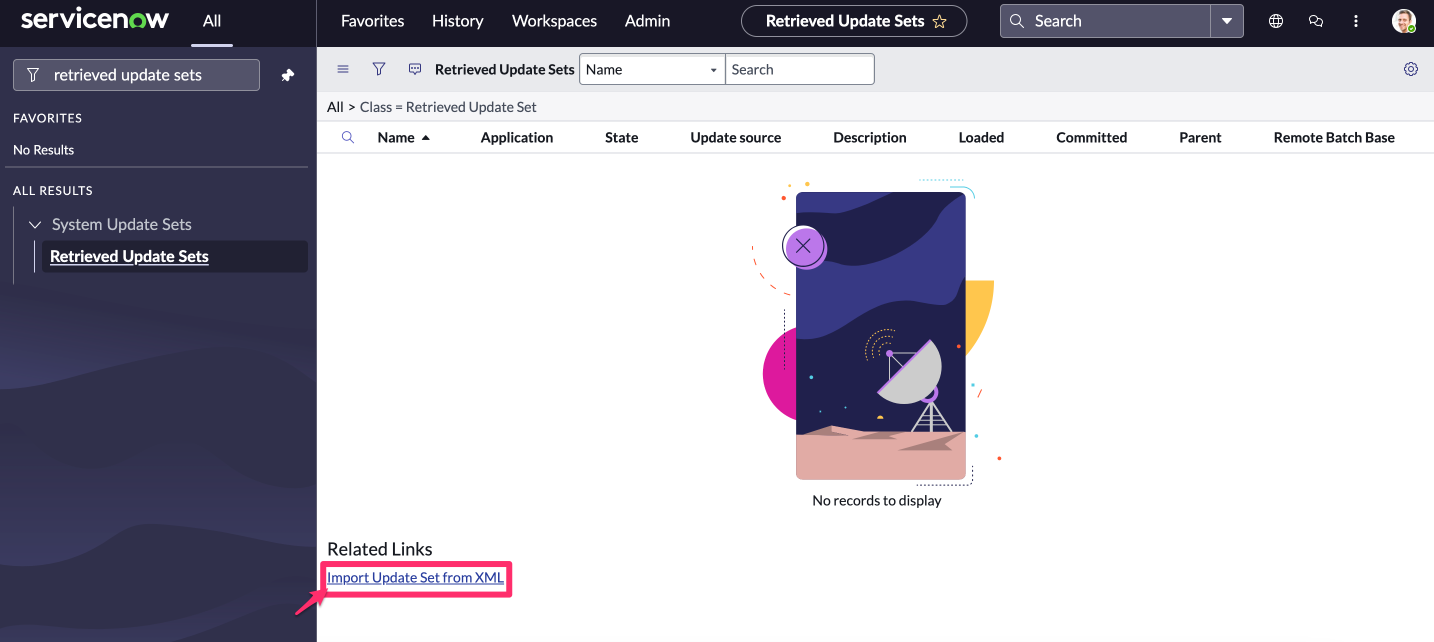Select Retrieved Update Sets in sidebar results
Image resolution: width=1434 pixels, height=642 pixels.
[x=128, y=256]
